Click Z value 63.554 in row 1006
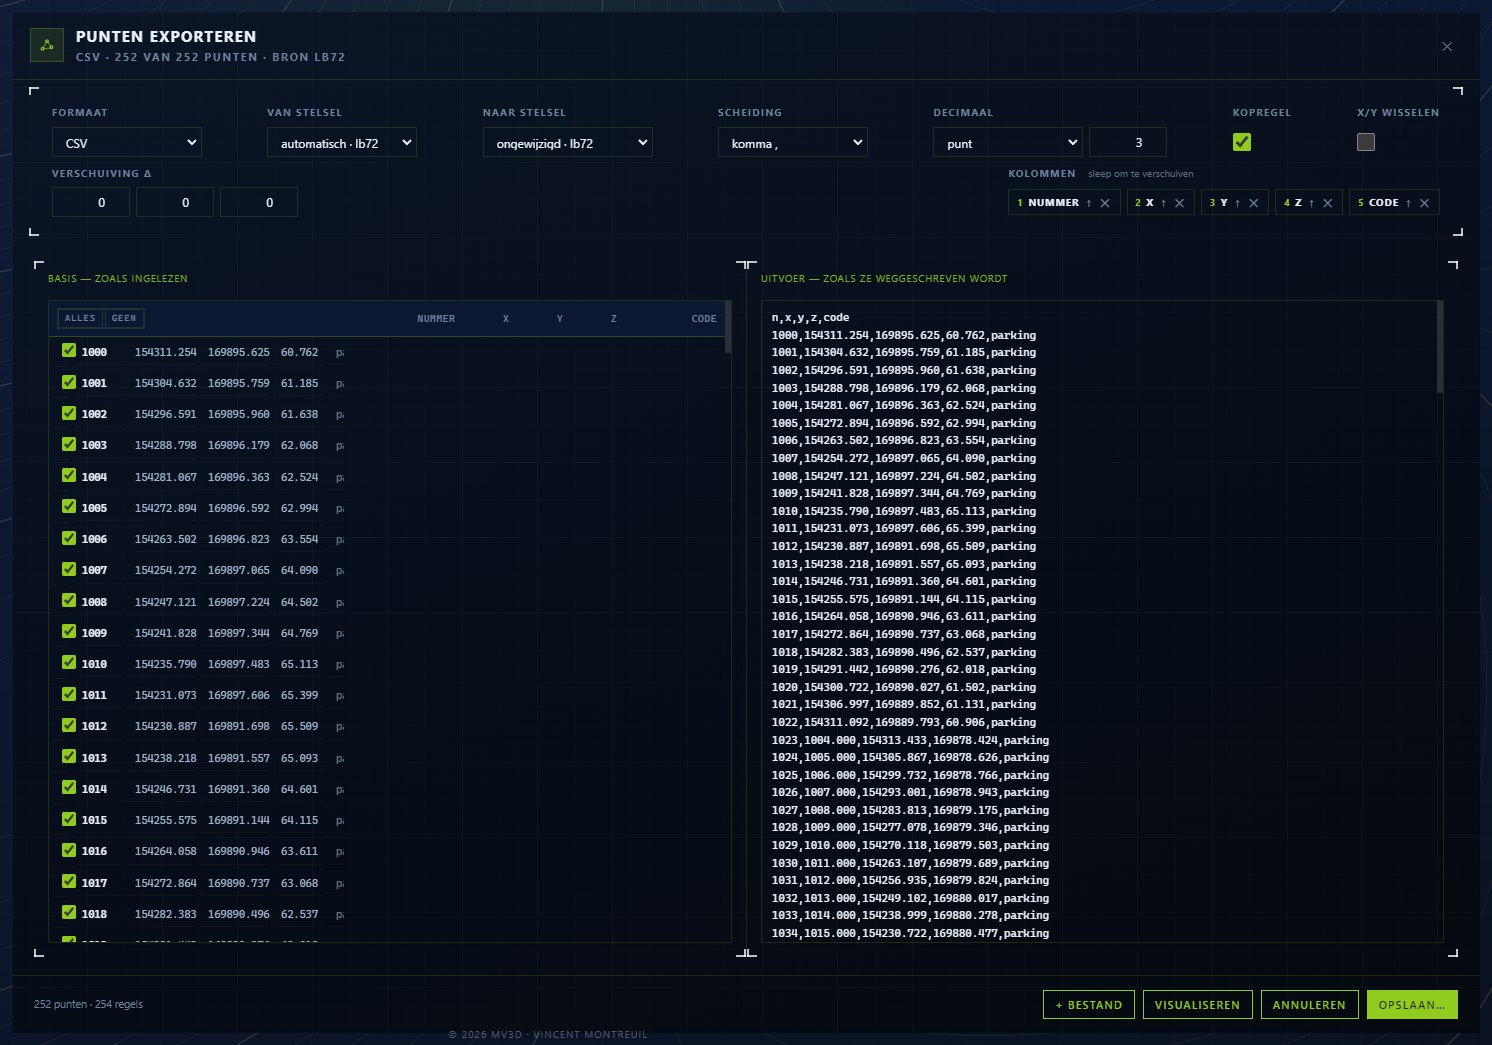Viewport: 1492px width, 1045px height. (x=300, y=539)
